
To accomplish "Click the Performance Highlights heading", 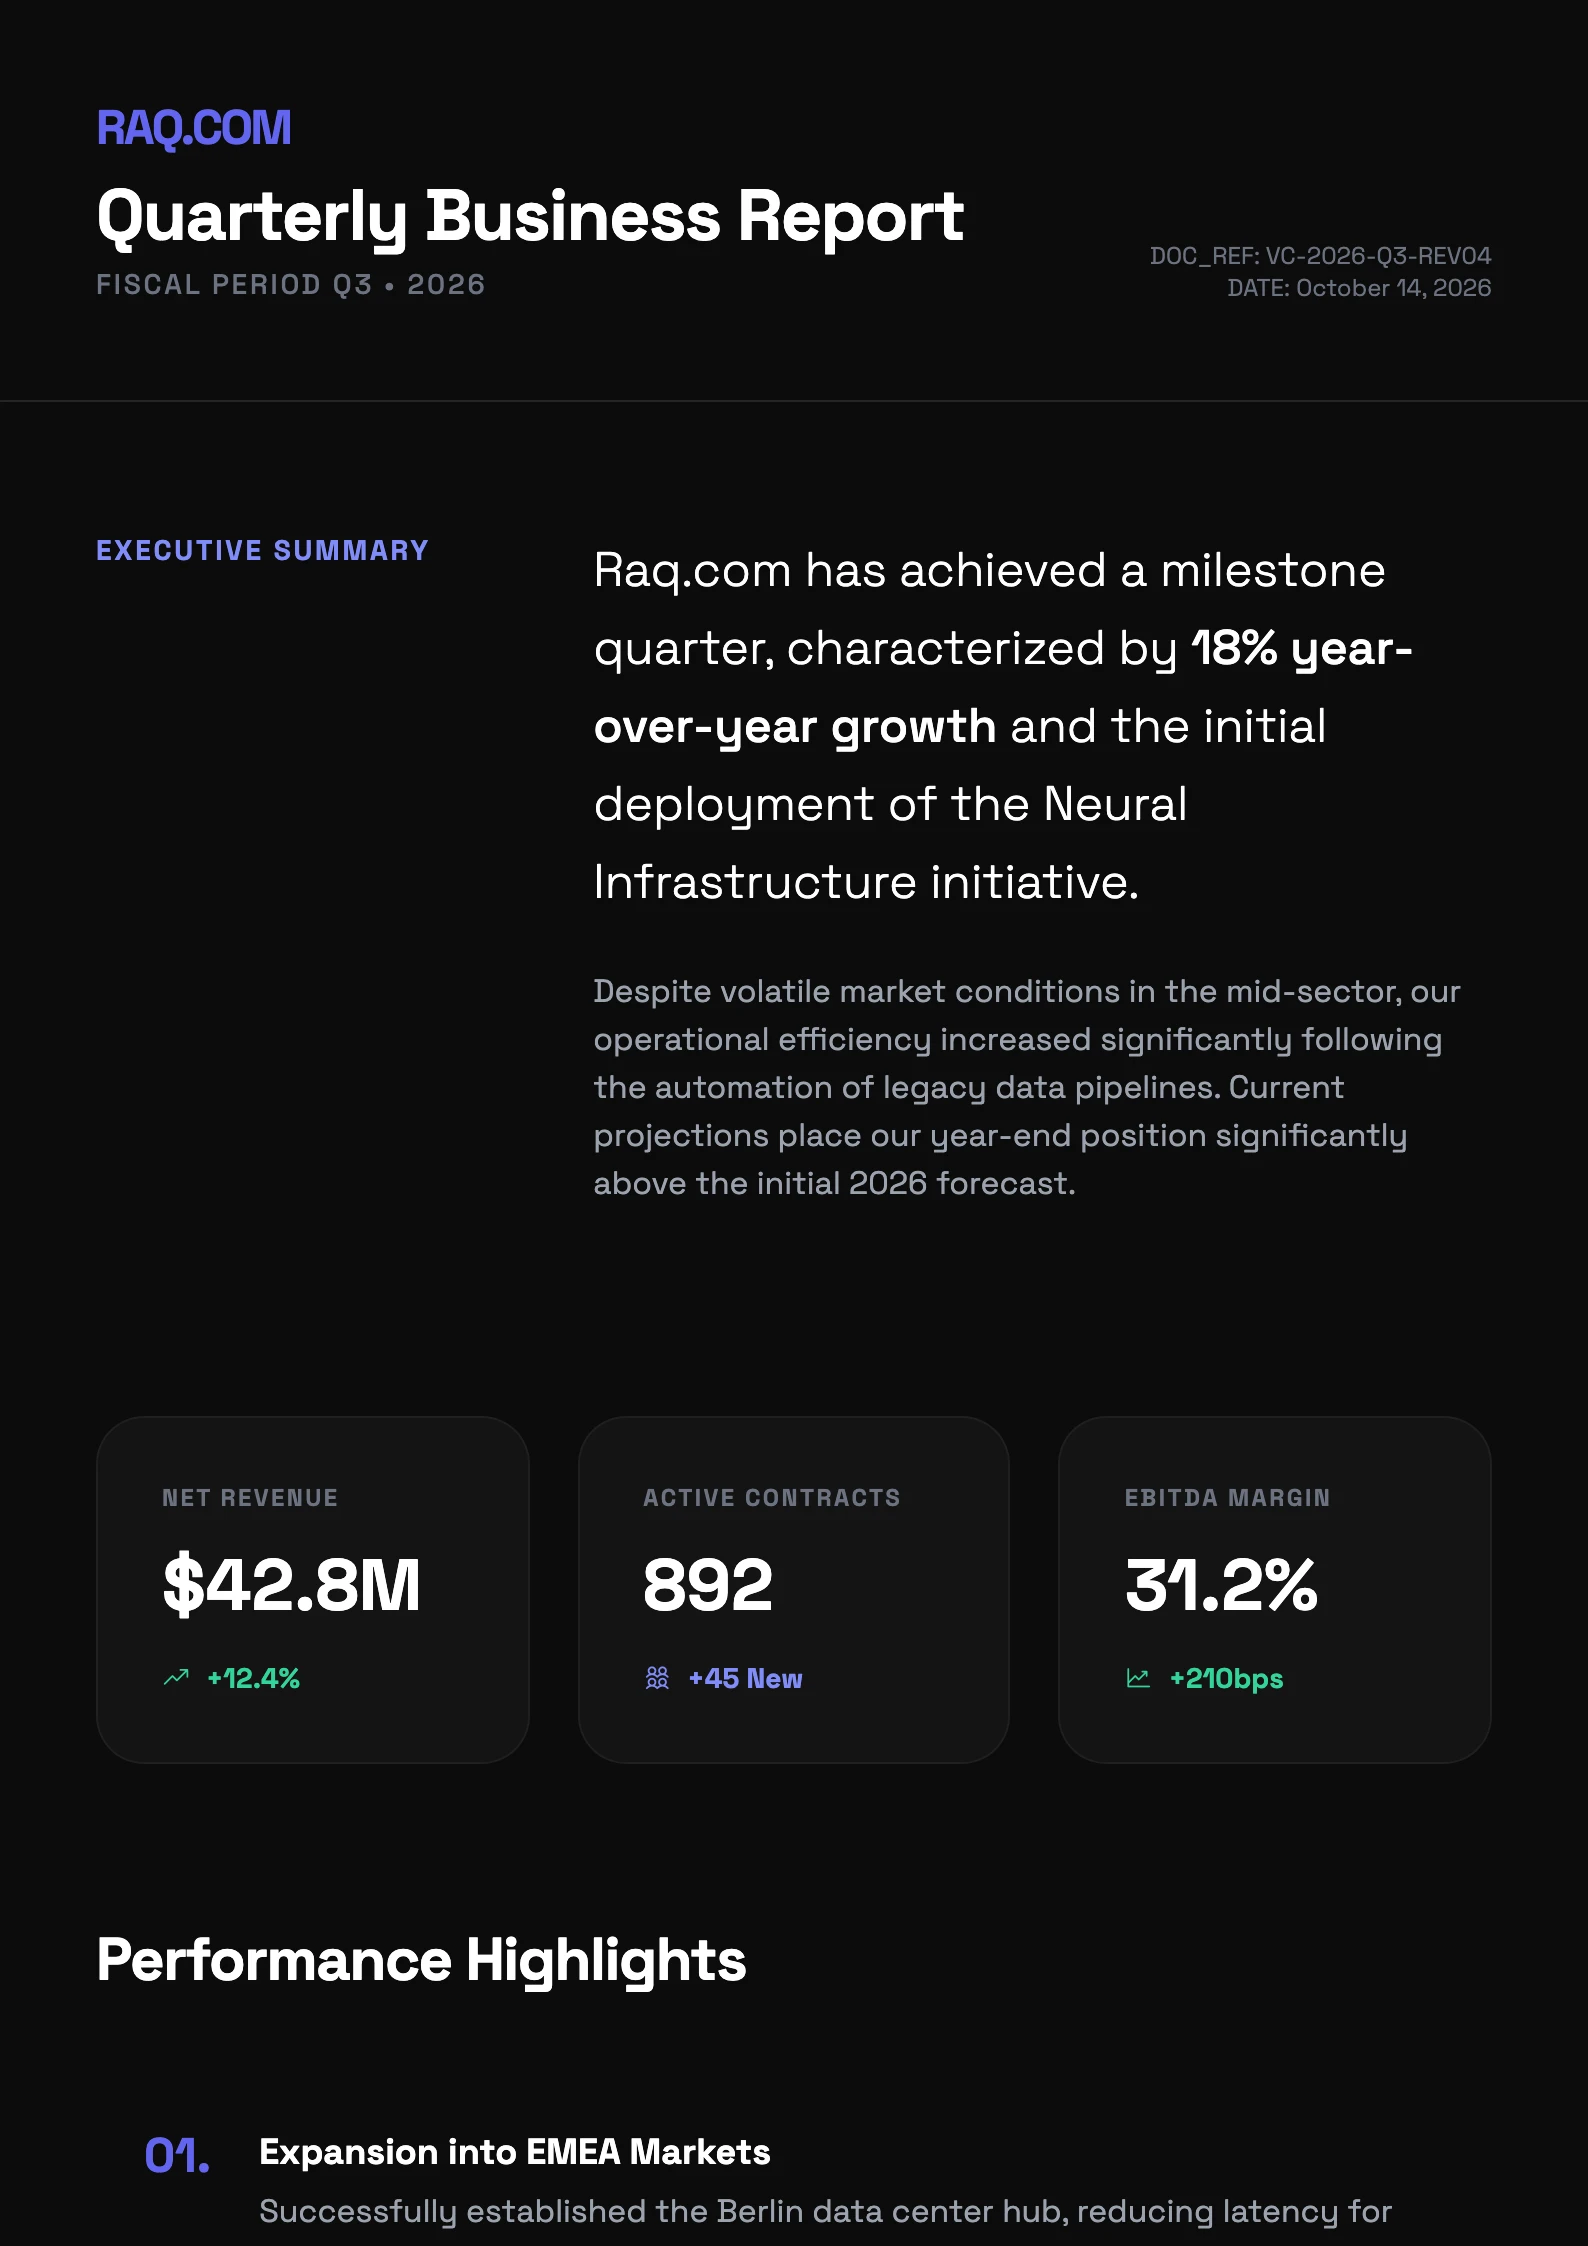I will (x=421, y=1960).
